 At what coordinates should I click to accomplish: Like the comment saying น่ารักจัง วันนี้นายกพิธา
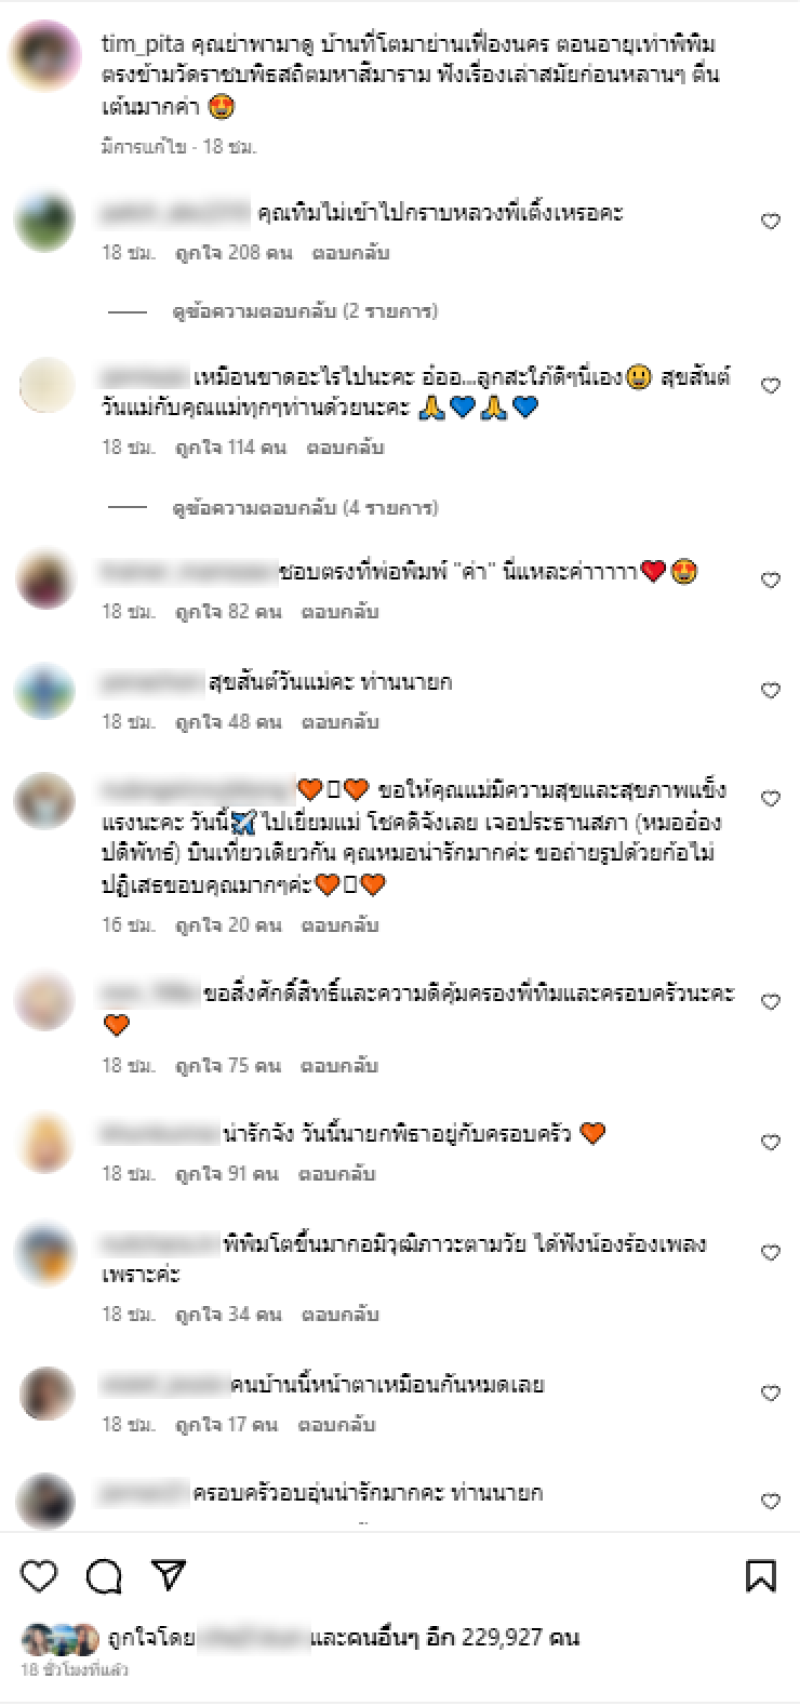(x=770, y=1142)
